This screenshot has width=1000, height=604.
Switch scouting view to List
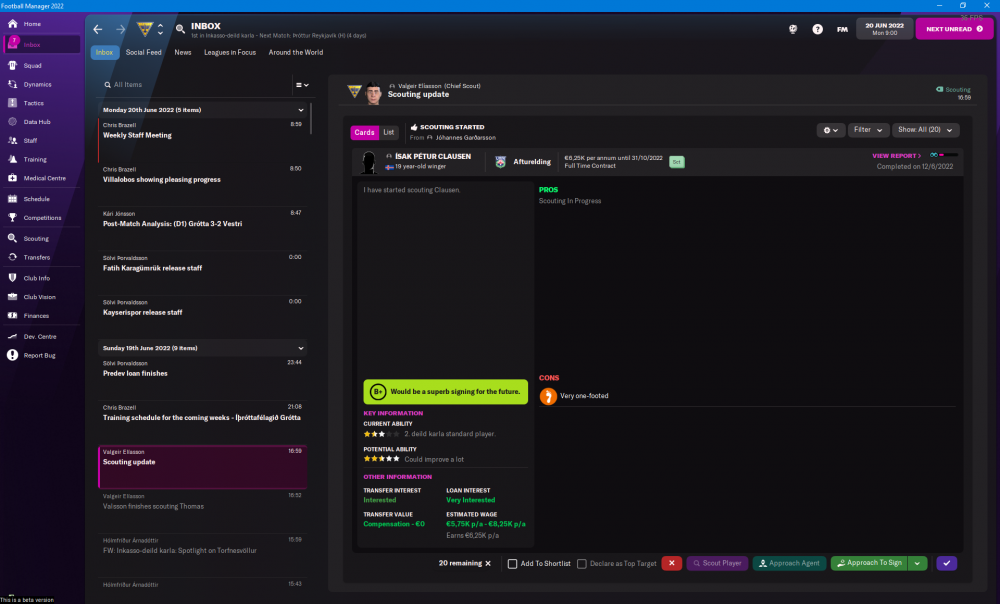point(389,132)
